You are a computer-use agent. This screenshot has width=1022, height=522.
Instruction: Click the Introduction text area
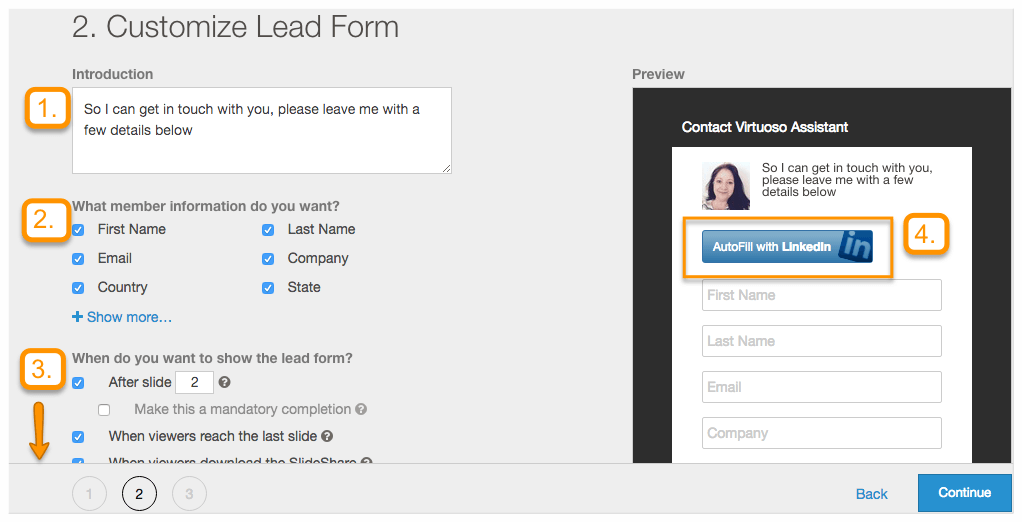point(261,130)
